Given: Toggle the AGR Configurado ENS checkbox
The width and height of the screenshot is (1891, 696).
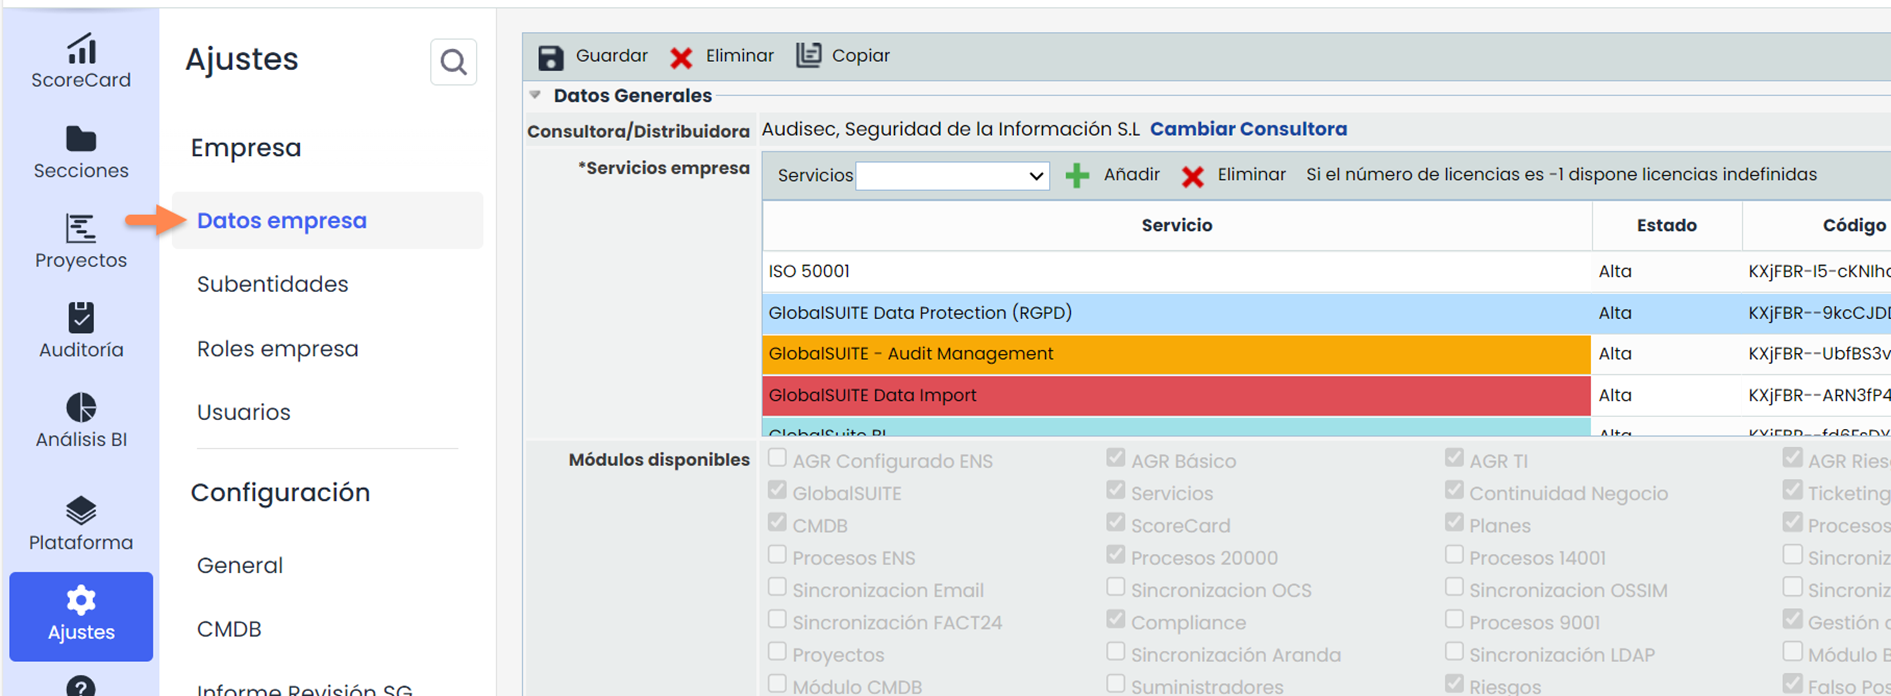Looking at the screenshot, I should pyautogui.click(x=777, y=459).
